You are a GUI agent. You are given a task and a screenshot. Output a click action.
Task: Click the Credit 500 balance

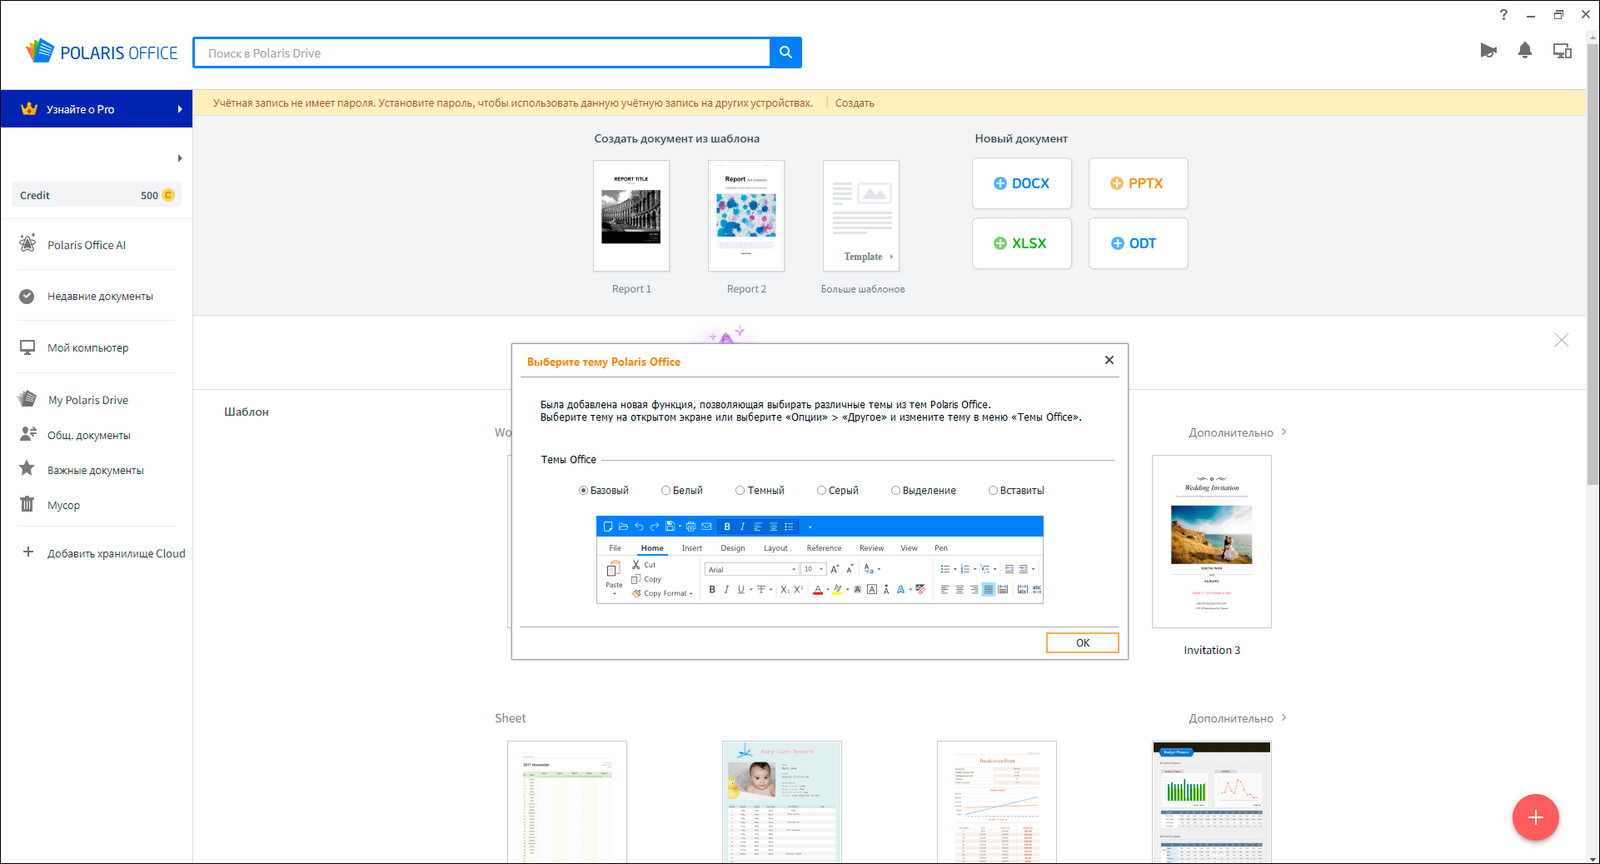96,195
